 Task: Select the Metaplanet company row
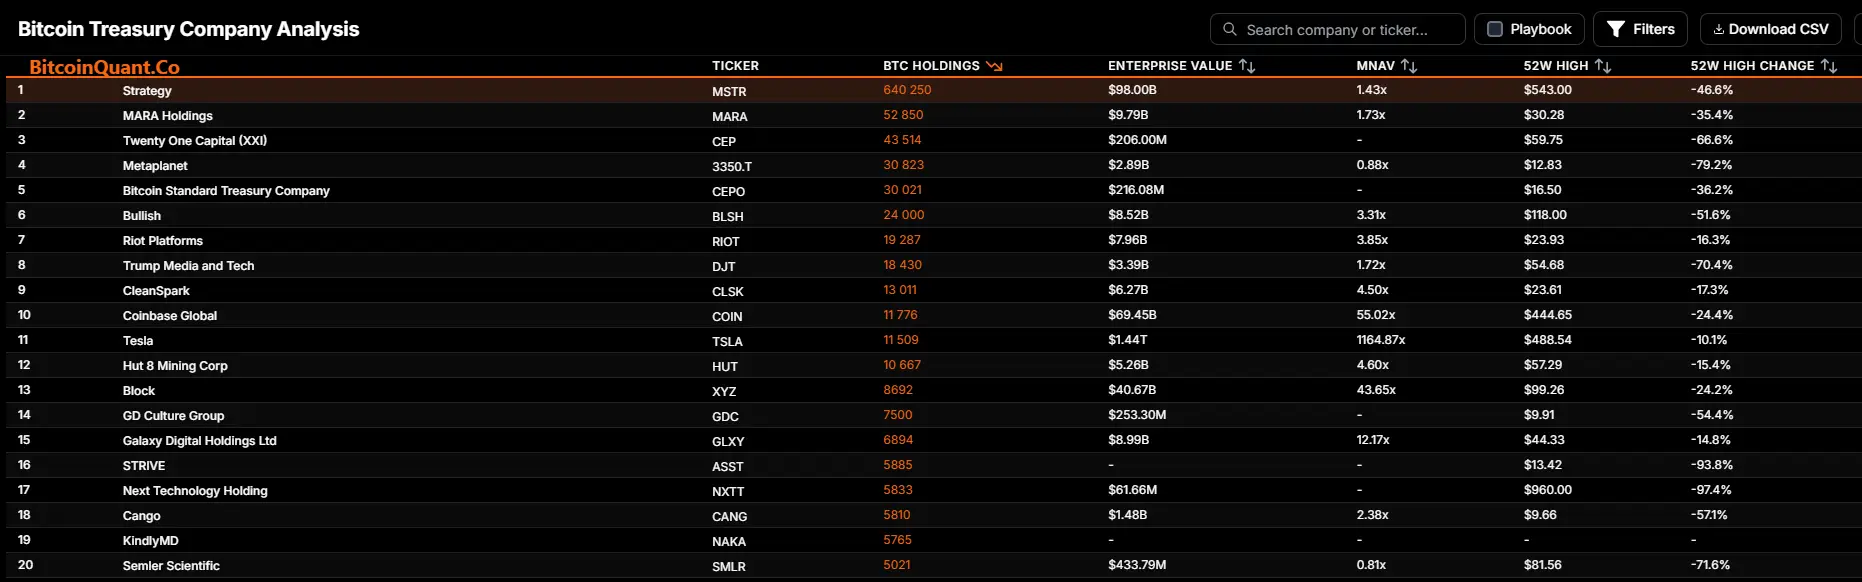point(155,166)
